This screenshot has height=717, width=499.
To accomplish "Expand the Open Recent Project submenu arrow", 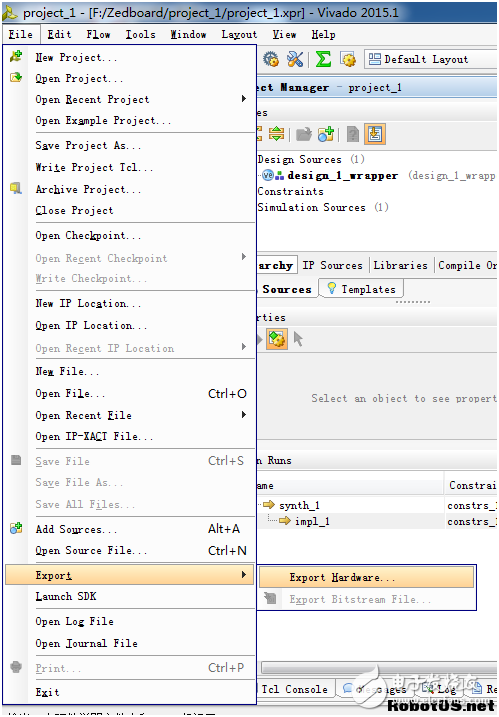I will 244,99.
